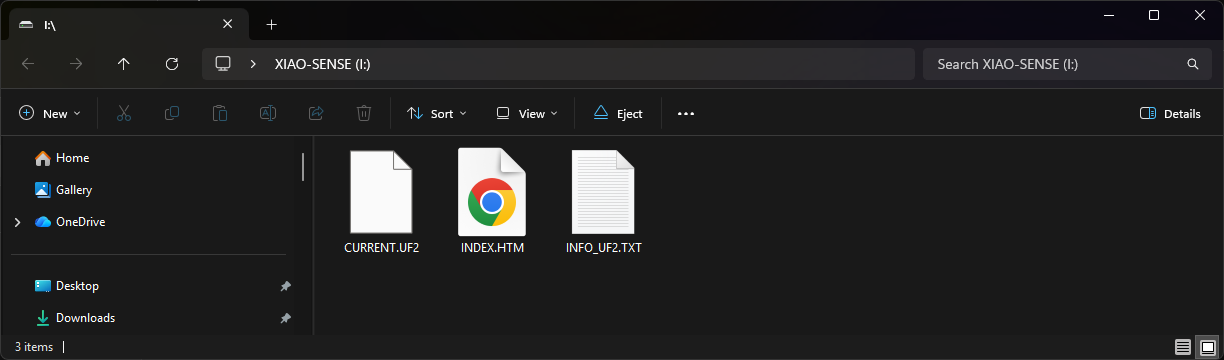Screen dimensions: 1224x360
Task: Expand the path chevron before XIAO-SENSE
Action: 254,64
